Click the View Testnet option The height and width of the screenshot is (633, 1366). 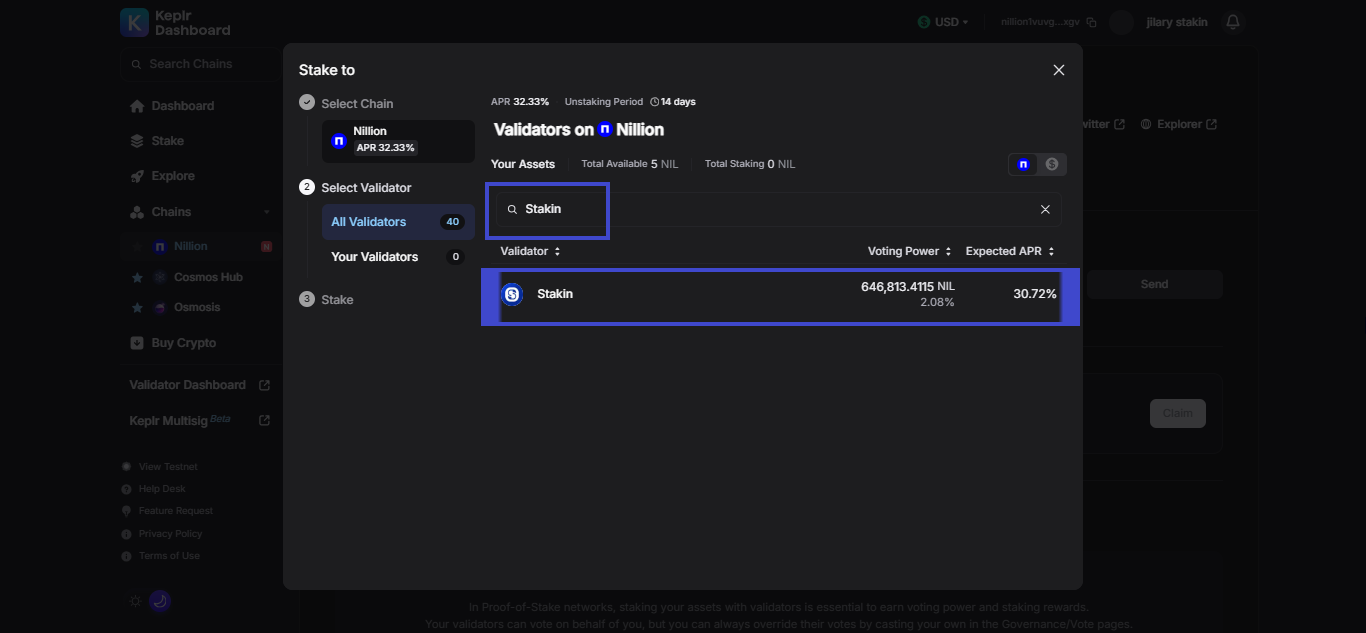168,467
